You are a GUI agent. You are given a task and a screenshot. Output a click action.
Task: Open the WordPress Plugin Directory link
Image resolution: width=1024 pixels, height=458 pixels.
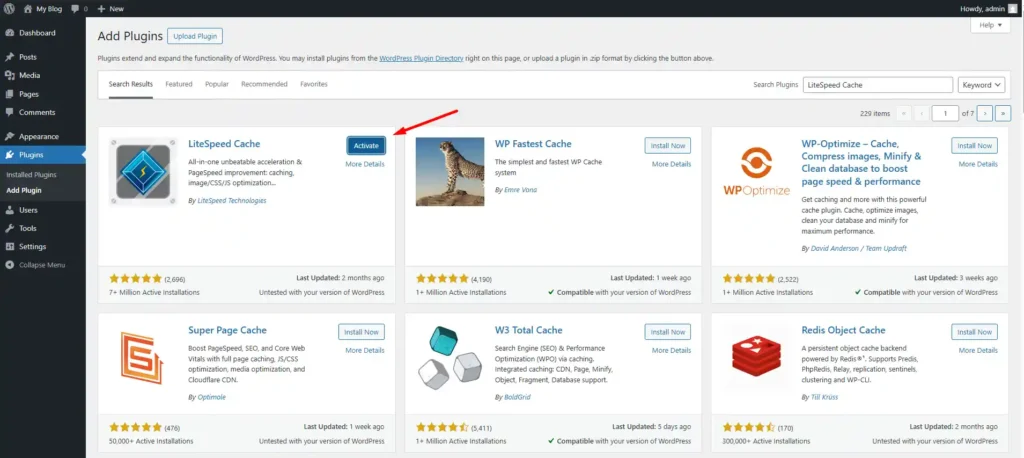click(421, 58)
